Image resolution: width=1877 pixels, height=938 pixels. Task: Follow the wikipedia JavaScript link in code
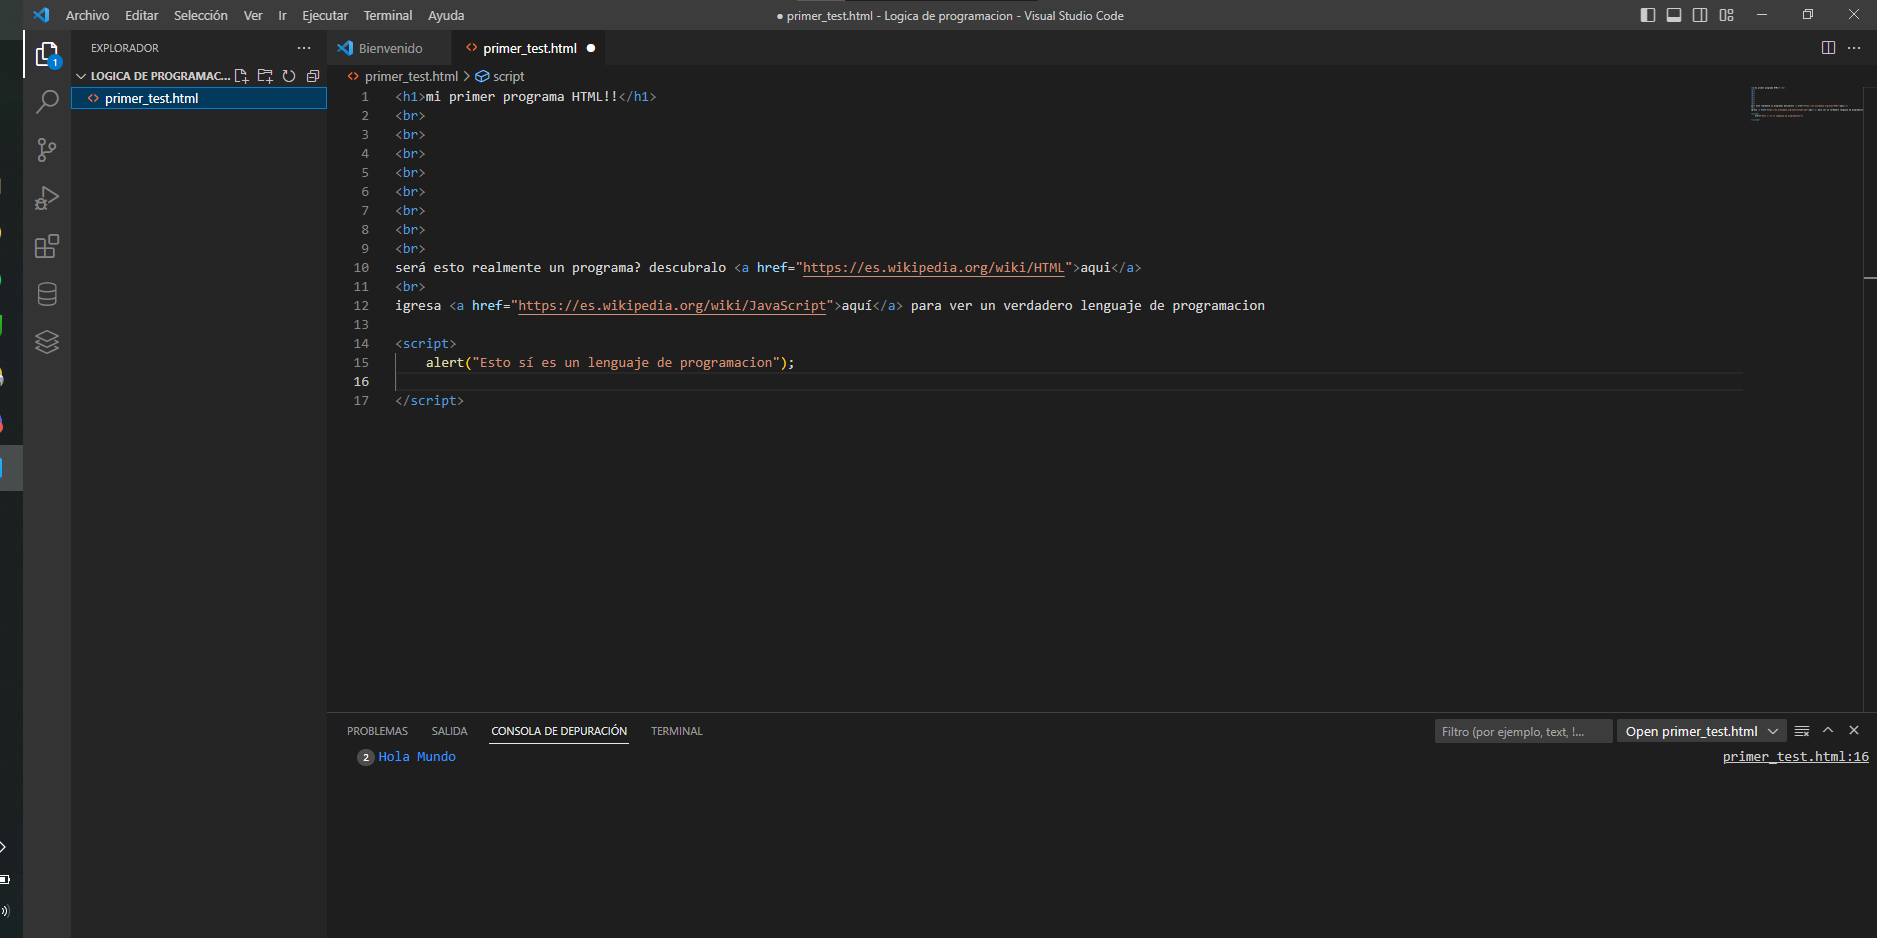pyautogui.click(x=672, y=305)
